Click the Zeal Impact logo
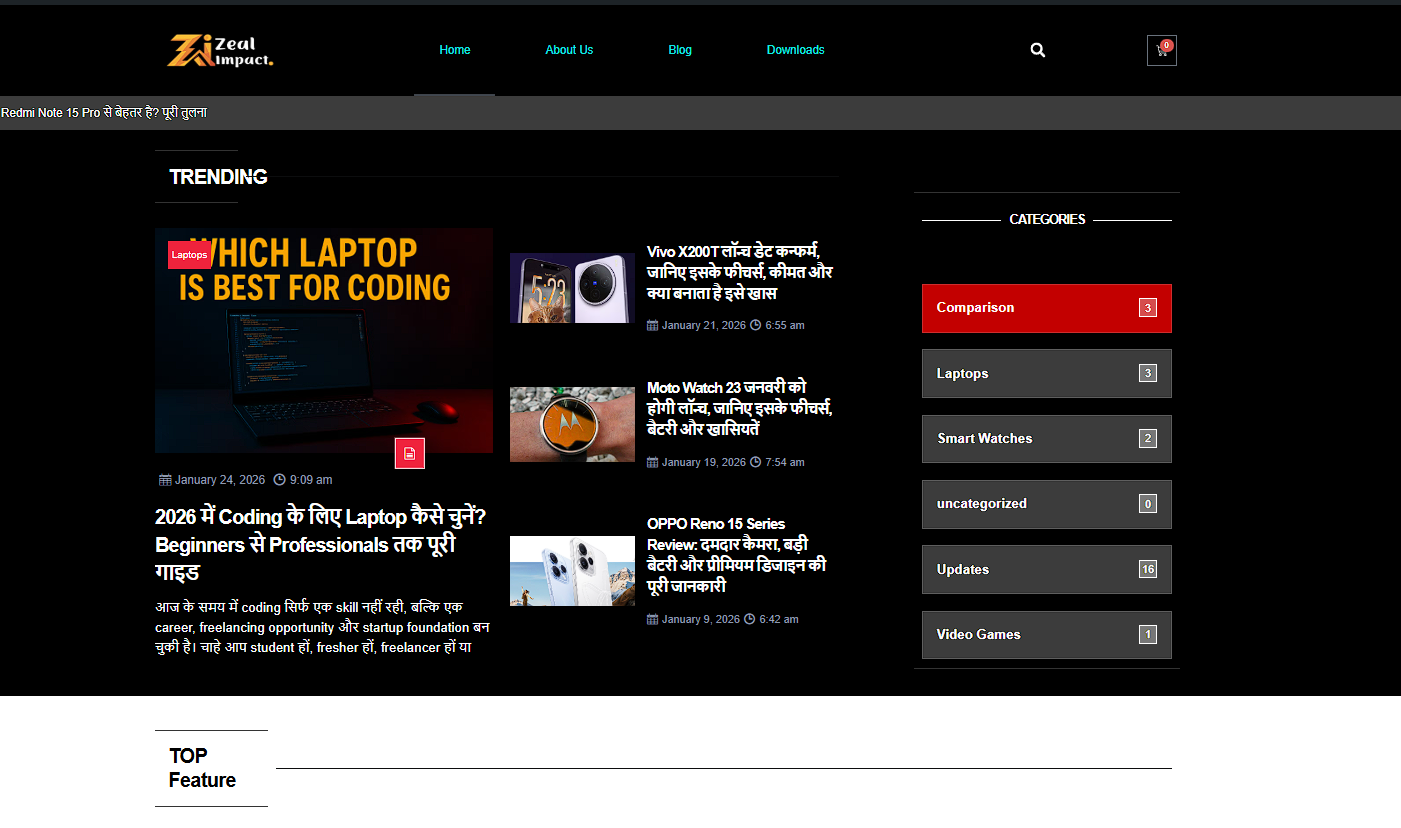This screenshot has height=828, width=1401. pyautogui.click(x=220, y=51)
